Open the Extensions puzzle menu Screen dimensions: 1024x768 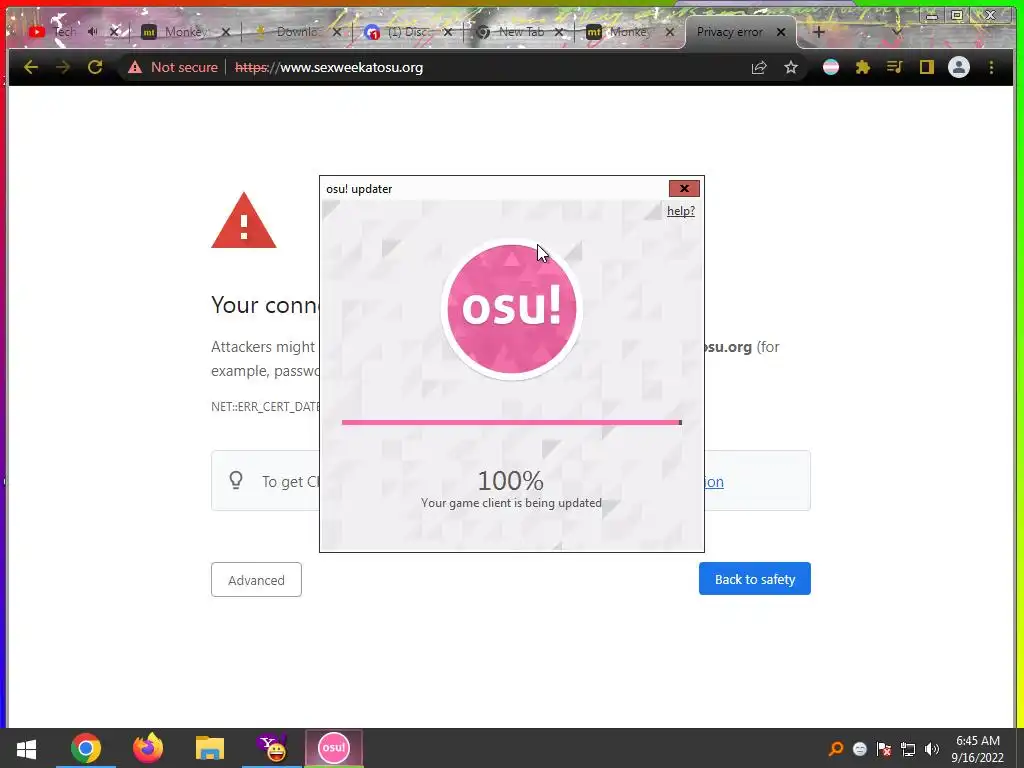pyautogui.click(x=863, y=67)
